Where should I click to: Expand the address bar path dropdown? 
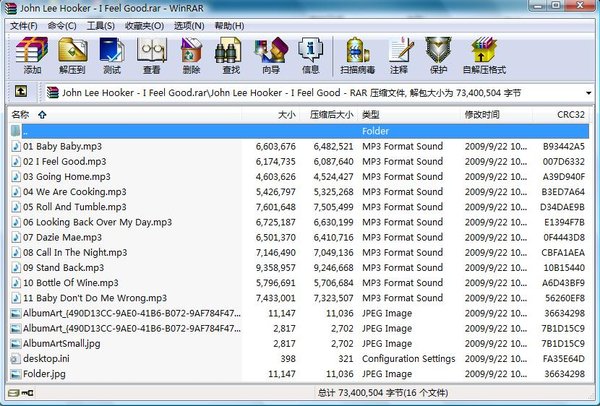point(589,93)
